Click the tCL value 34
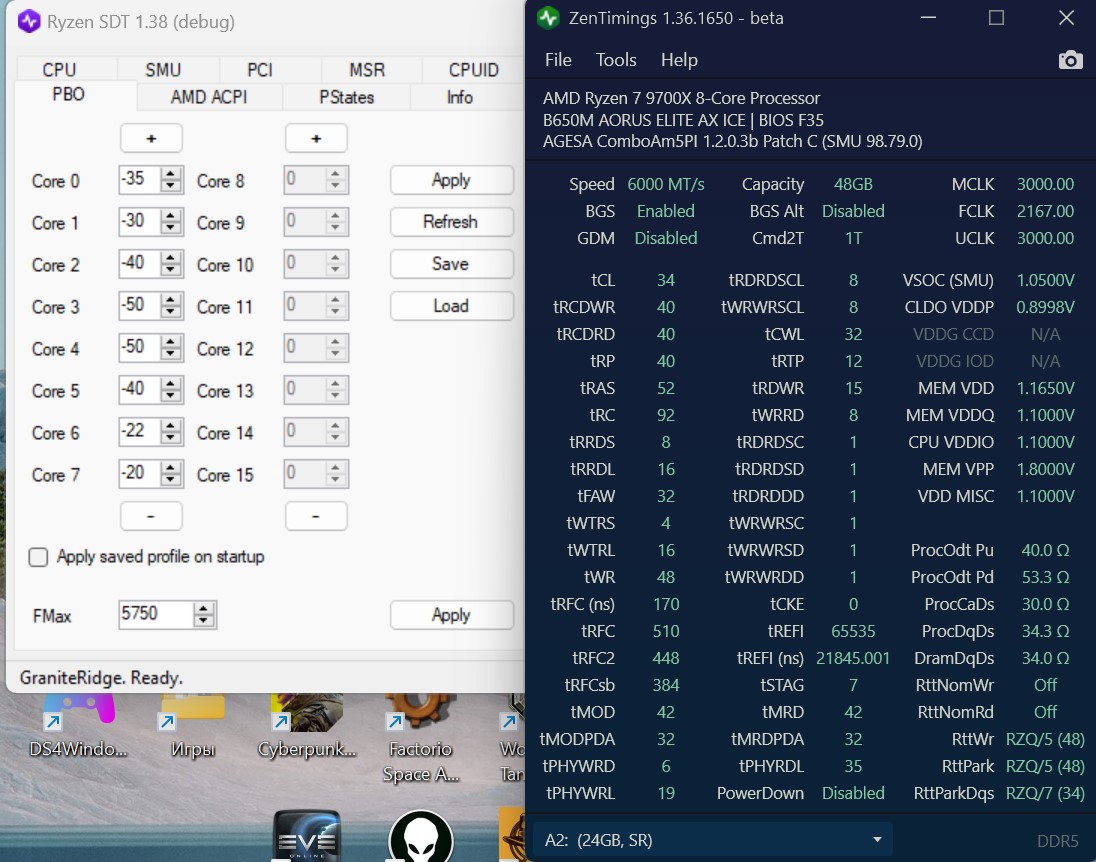Screen dimensions: 1096x862 [665, 280]
